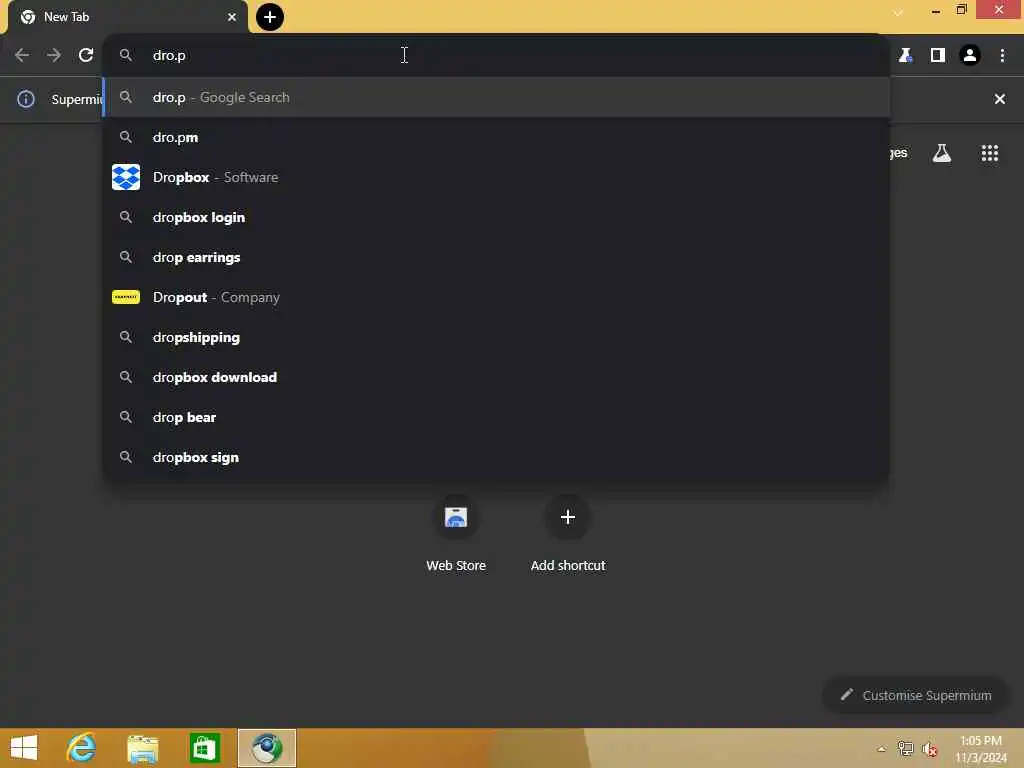Viewport: 1024px width, 768px height.
Task: Select the dro.pm suggestion
Action: point(496,137)
